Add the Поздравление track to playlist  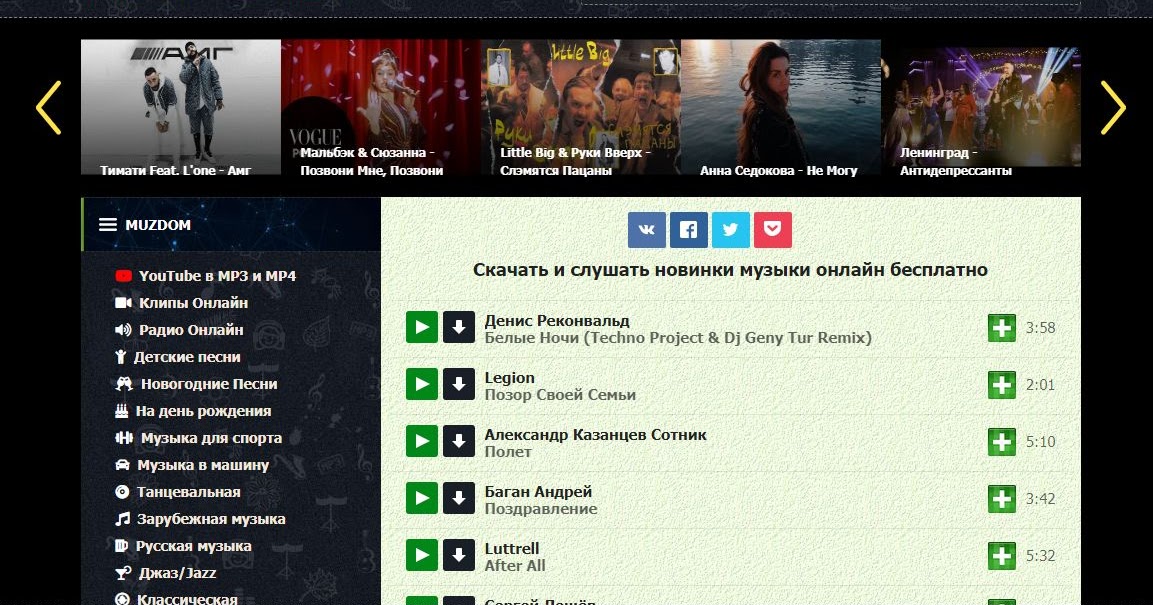click(x=1002, y=498)
